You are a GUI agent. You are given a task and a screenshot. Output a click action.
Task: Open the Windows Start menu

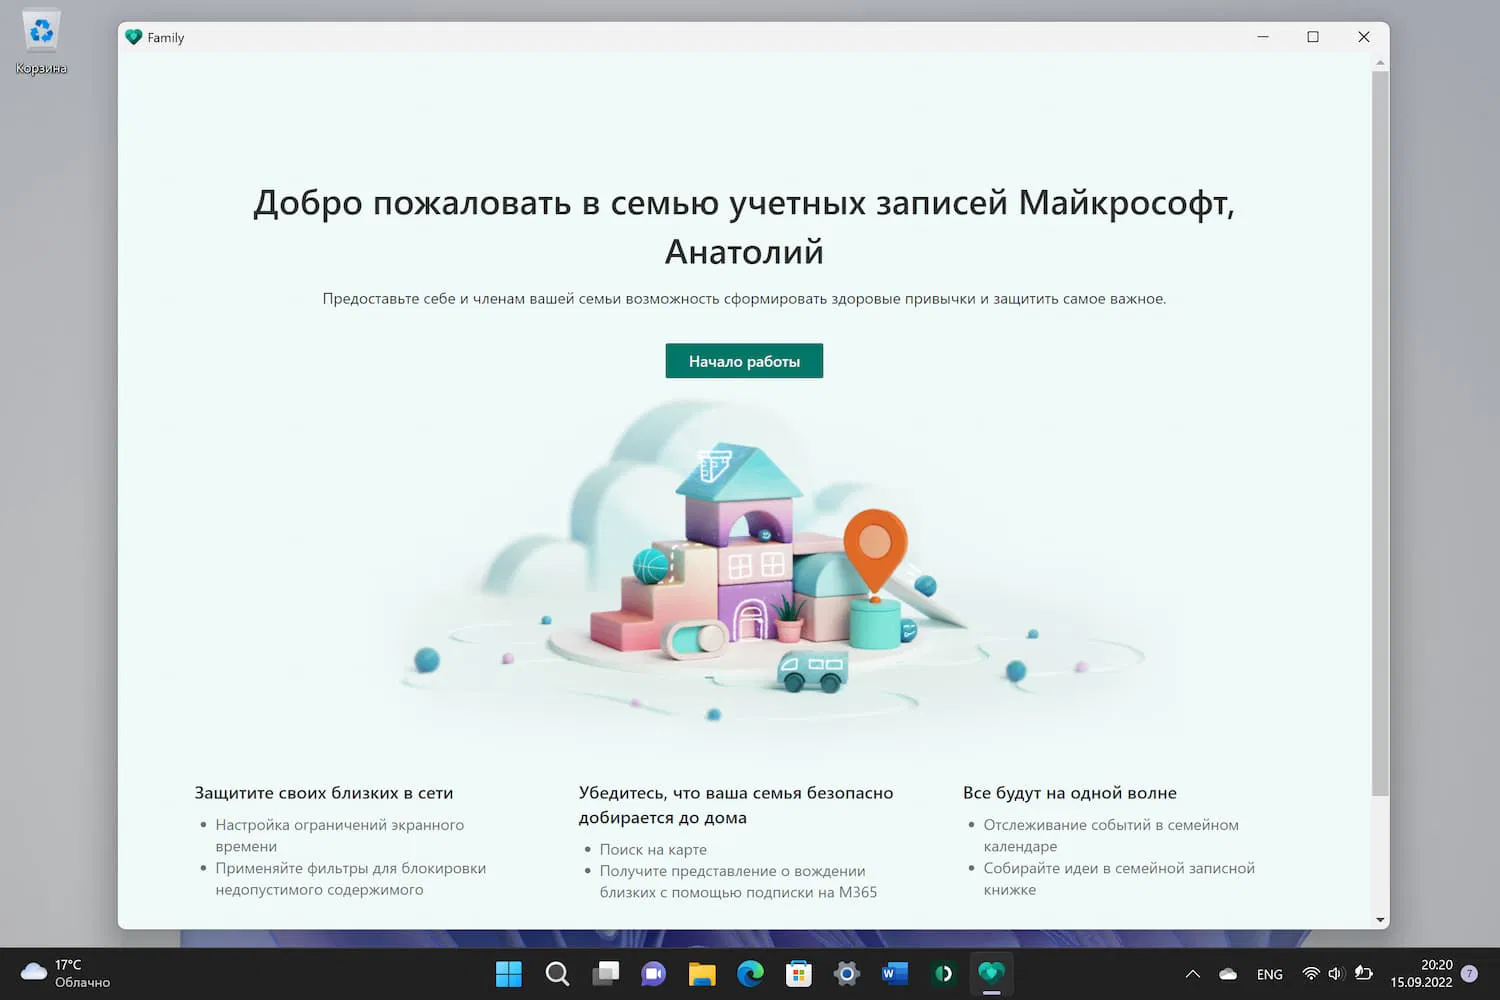point(509,974)
